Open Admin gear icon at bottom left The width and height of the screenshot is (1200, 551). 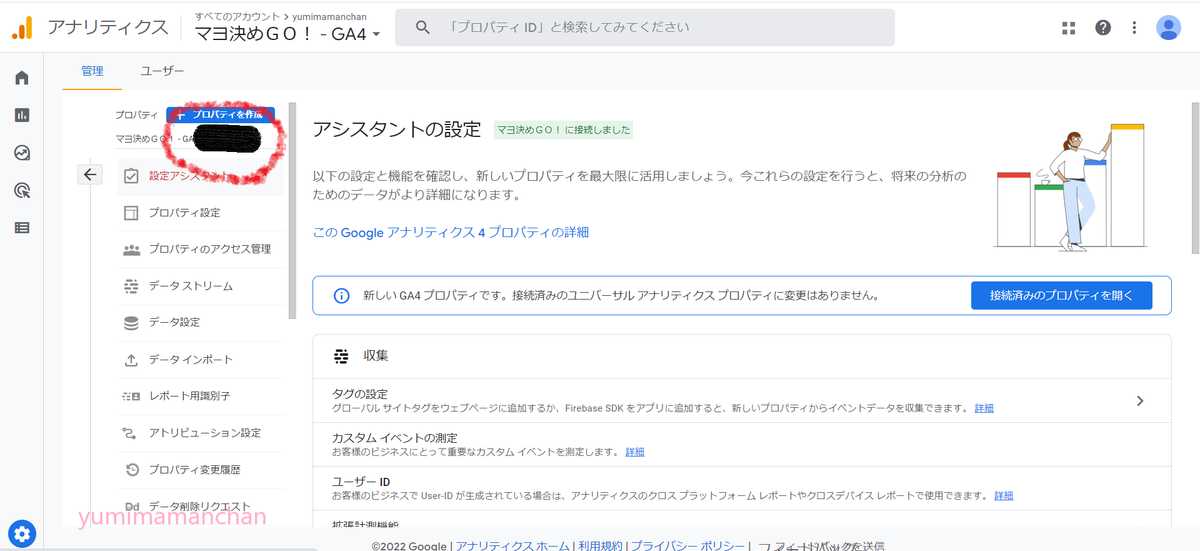pyautogui.click(x=22, y=532)
